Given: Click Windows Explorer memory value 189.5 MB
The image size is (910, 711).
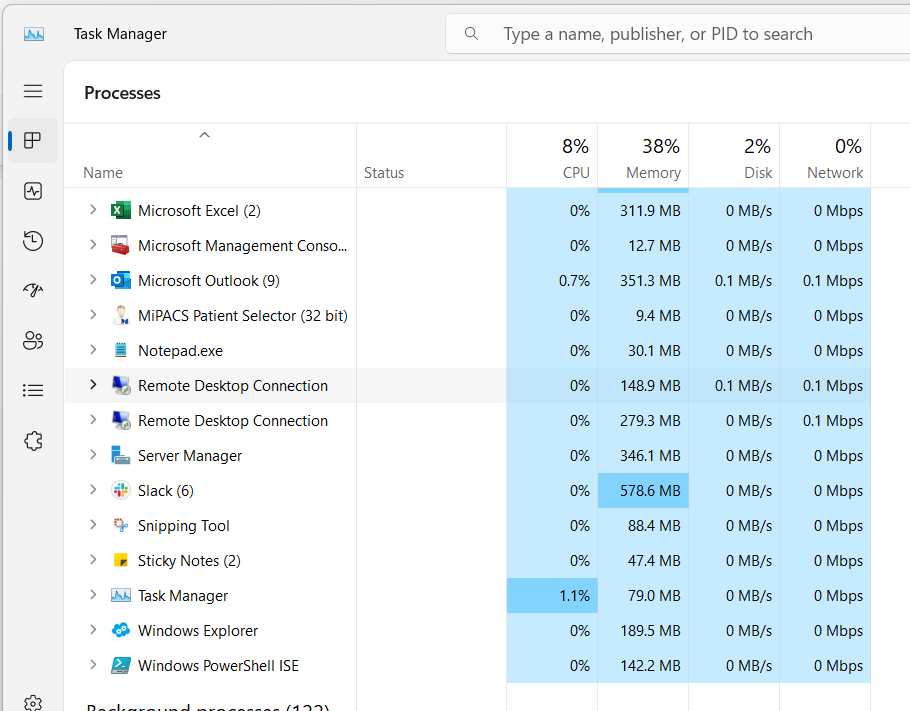Looking at the screenshot, I should (x=650, y=631).
